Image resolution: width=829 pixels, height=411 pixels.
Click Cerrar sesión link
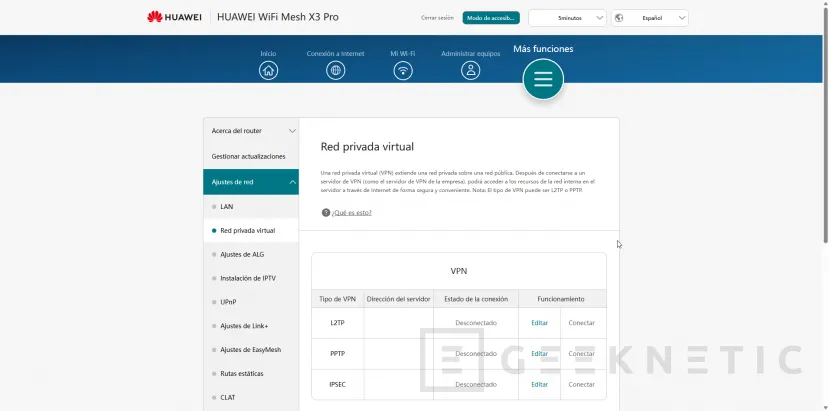click(x=437, y=18)
